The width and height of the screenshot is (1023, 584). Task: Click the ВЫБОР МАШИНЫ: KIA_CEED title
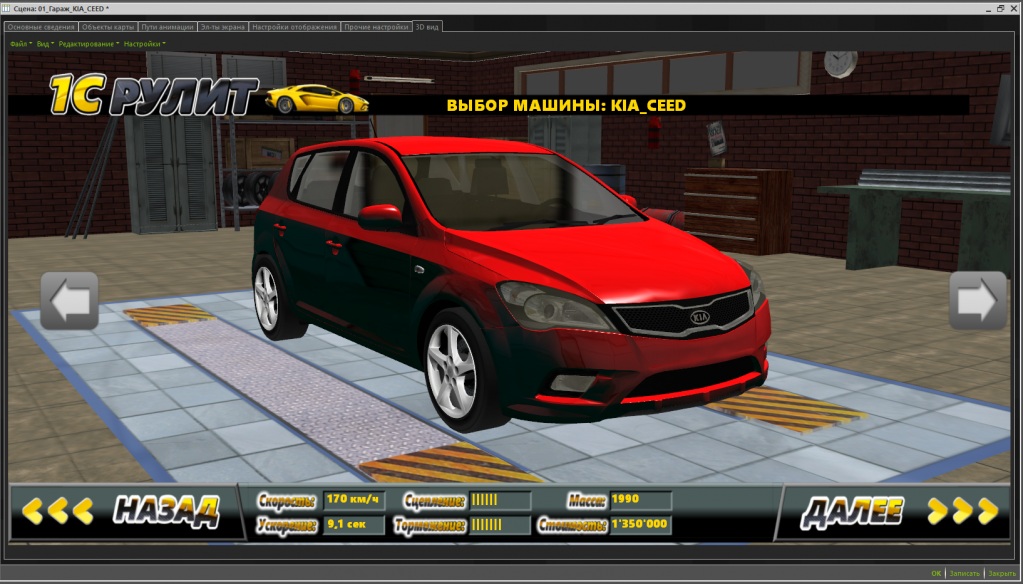(x=566, y=106)
